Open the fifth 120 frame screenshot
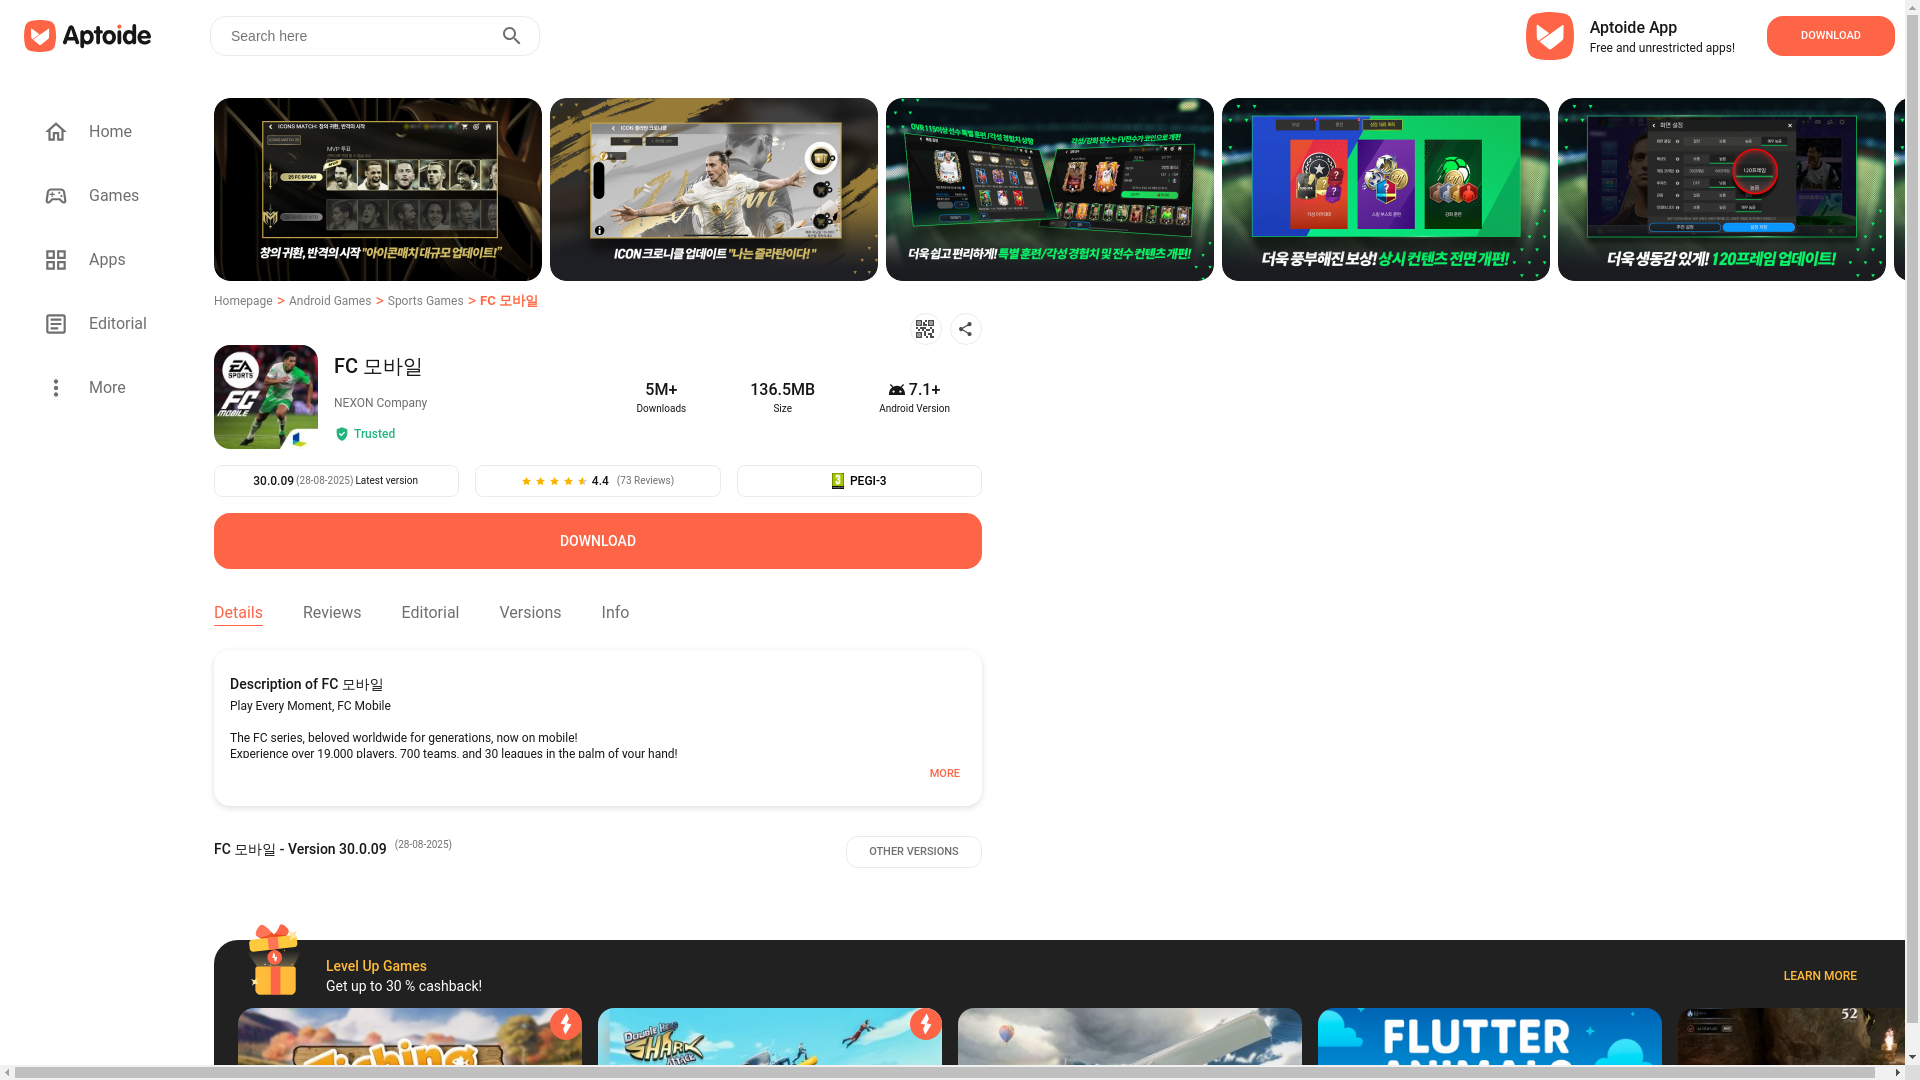 [x=1722, y=189]
